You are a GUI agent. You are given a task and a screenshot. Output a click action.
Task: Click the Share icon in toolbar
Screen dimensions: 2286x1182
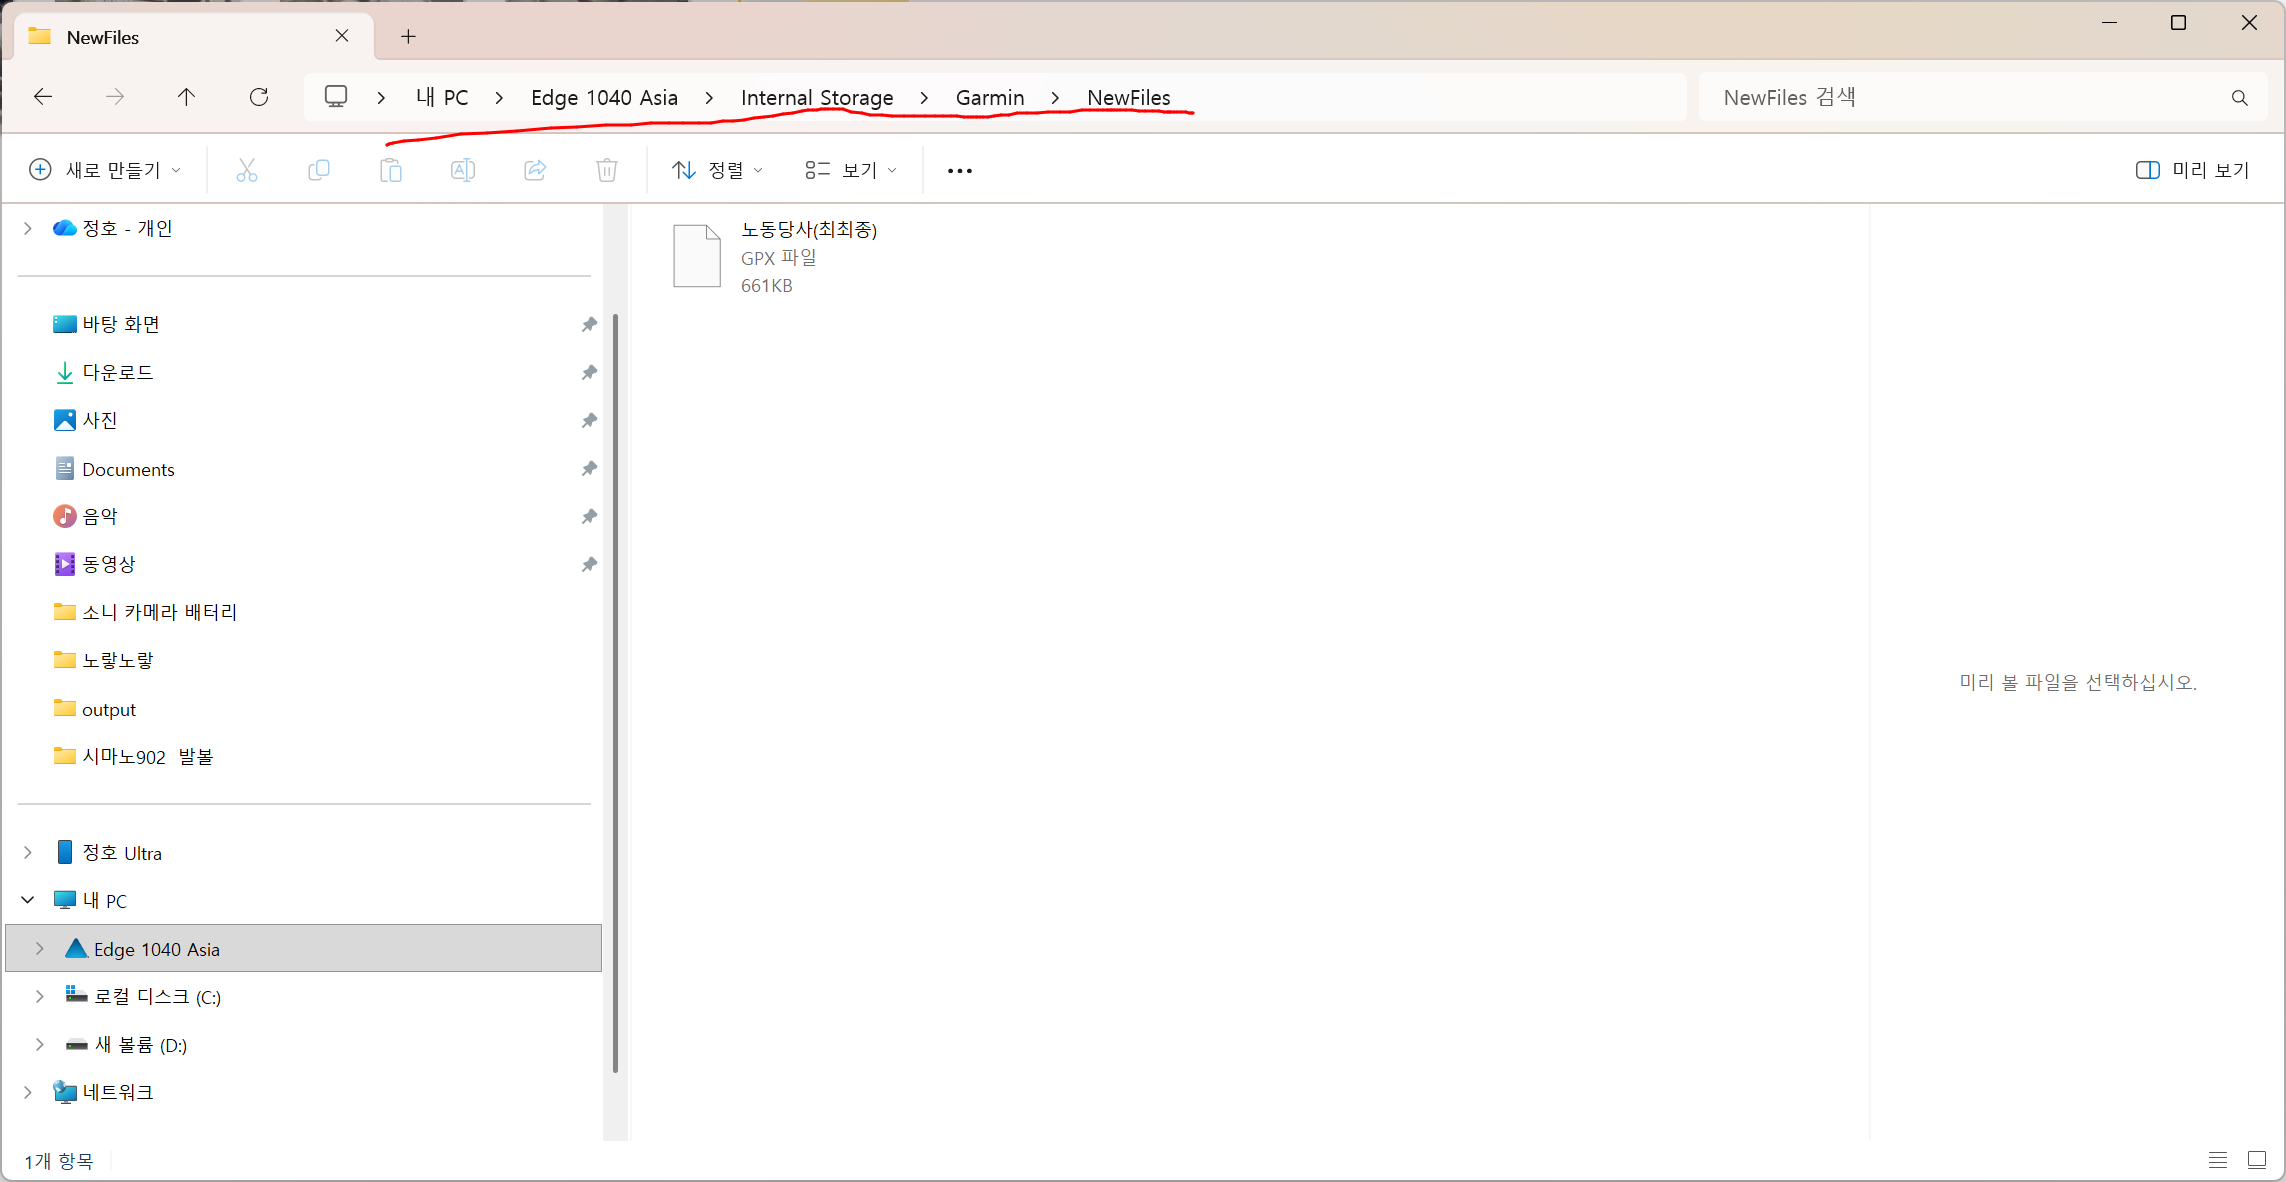535,170
